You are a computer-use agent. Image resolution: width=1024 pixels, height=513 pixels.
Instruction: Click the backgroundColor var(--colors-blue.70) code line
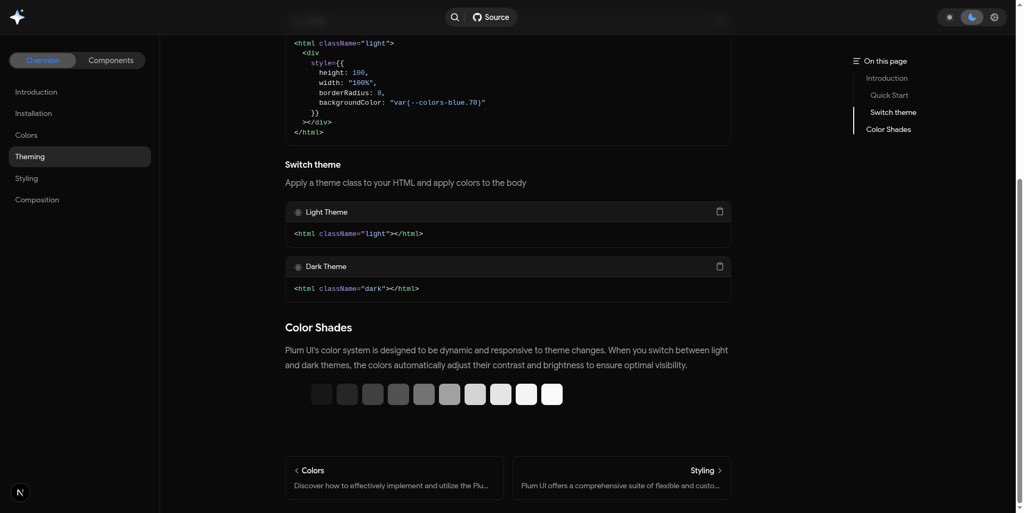click(x=402, y=102)
